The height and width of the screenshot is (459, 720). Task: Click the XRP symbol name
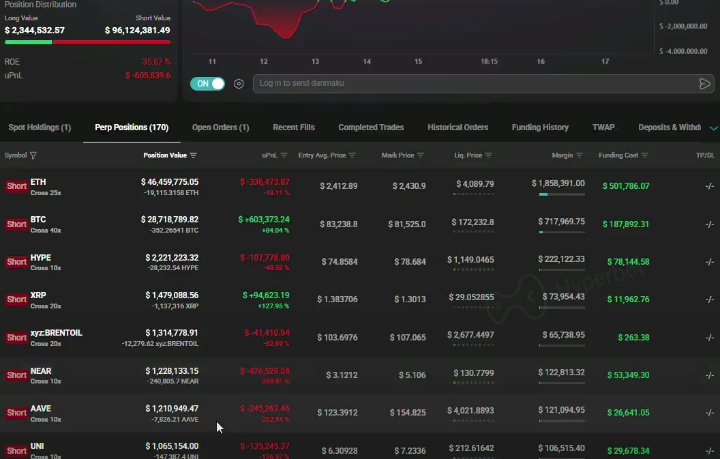[38, 295]
